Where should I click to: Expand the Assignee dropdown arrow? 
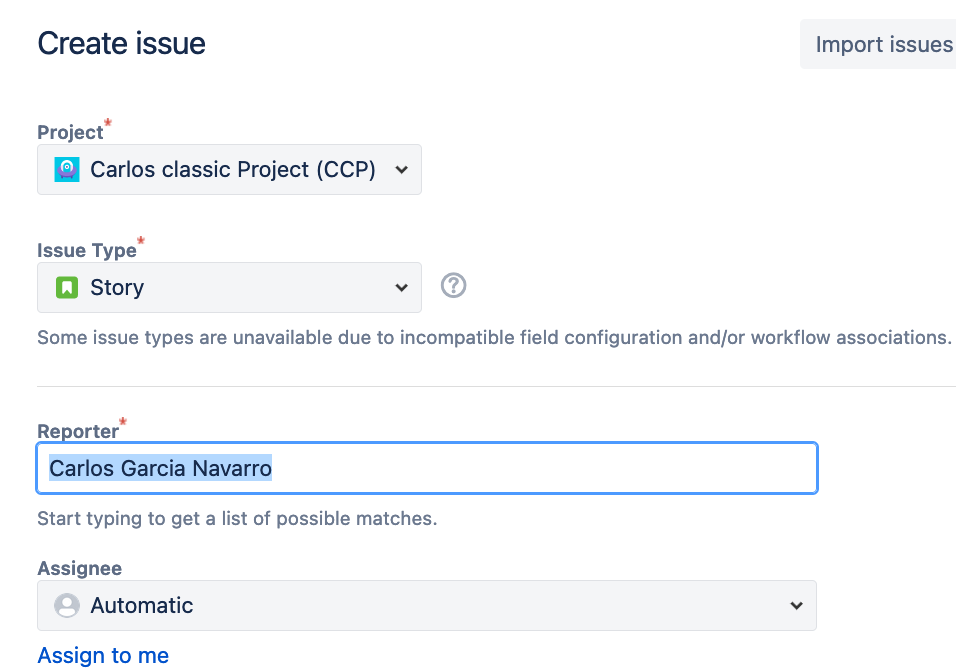(x=796, y=606)
